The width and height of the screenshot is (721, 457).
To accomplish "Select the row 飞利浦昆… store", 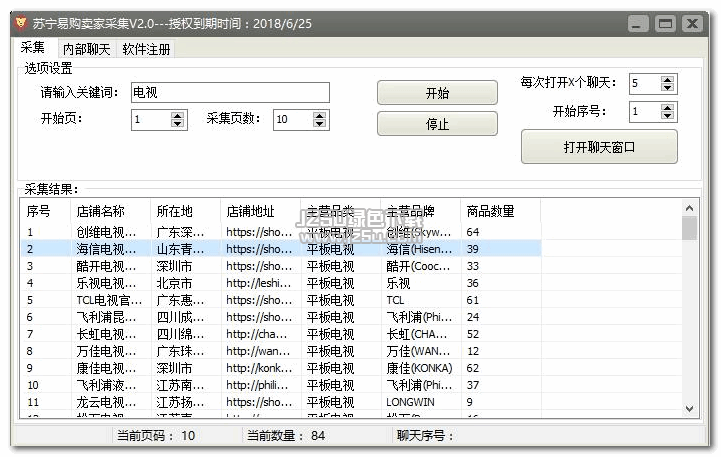I will tap(280, 317).
